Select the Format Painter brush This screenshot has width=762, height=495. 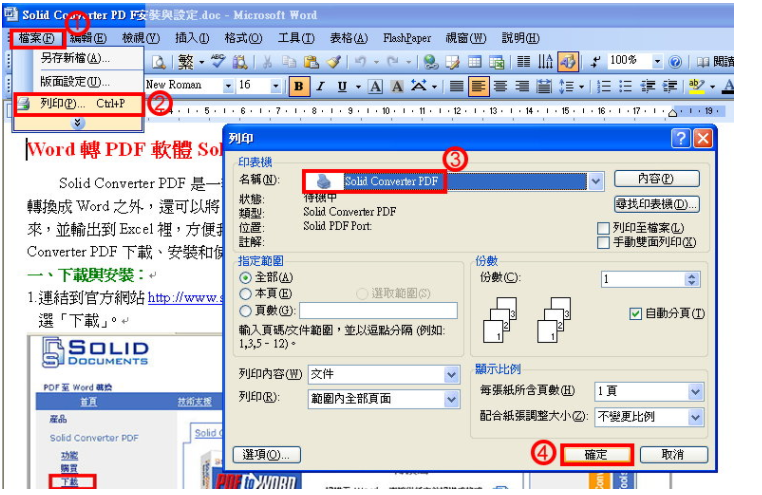tap(333, 62)
